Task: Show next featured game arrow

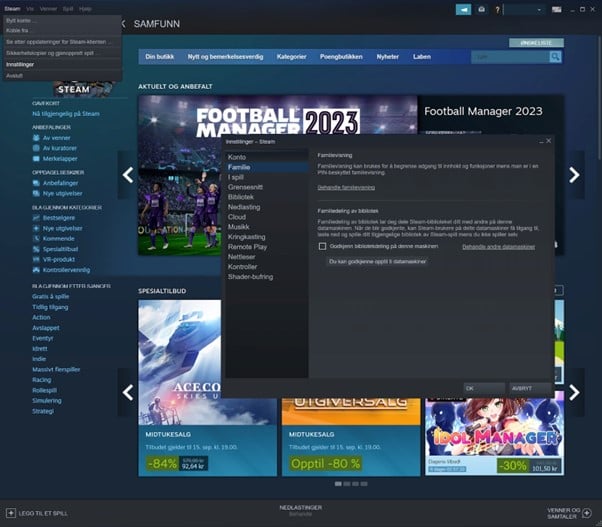Action: coord(574,175)
